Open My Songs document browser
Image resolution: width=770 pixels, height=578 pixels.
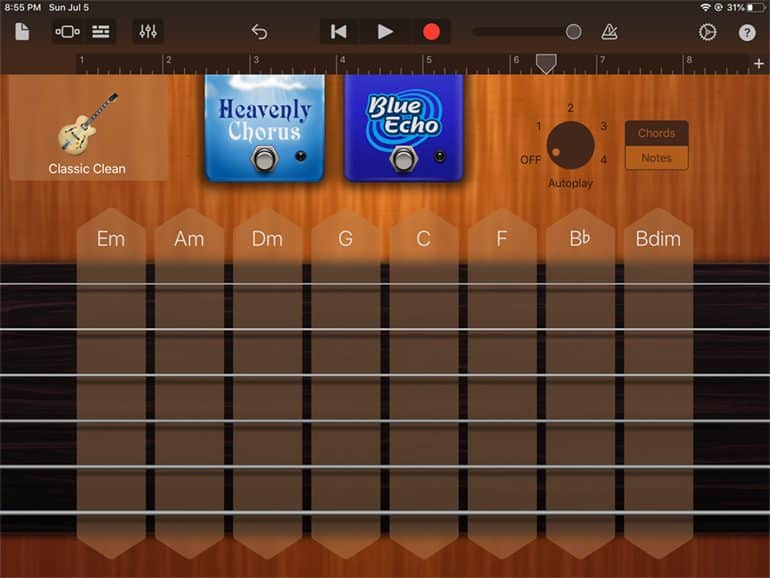[22, 32]
